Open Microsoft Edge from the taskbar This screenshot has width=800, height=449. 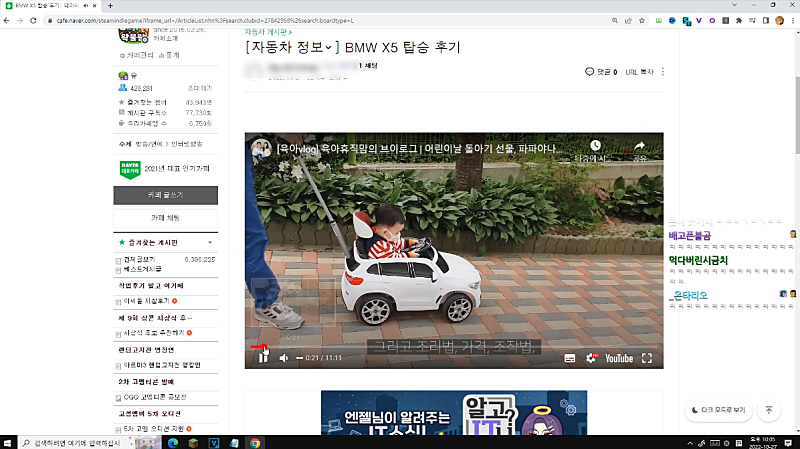[171, 442]
